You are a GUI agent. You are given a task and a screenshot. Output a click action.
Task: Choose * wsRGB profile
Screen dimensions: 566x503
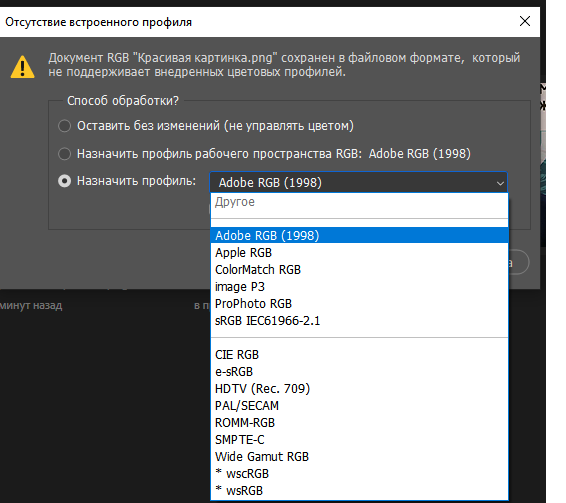(x=359, y=490)
